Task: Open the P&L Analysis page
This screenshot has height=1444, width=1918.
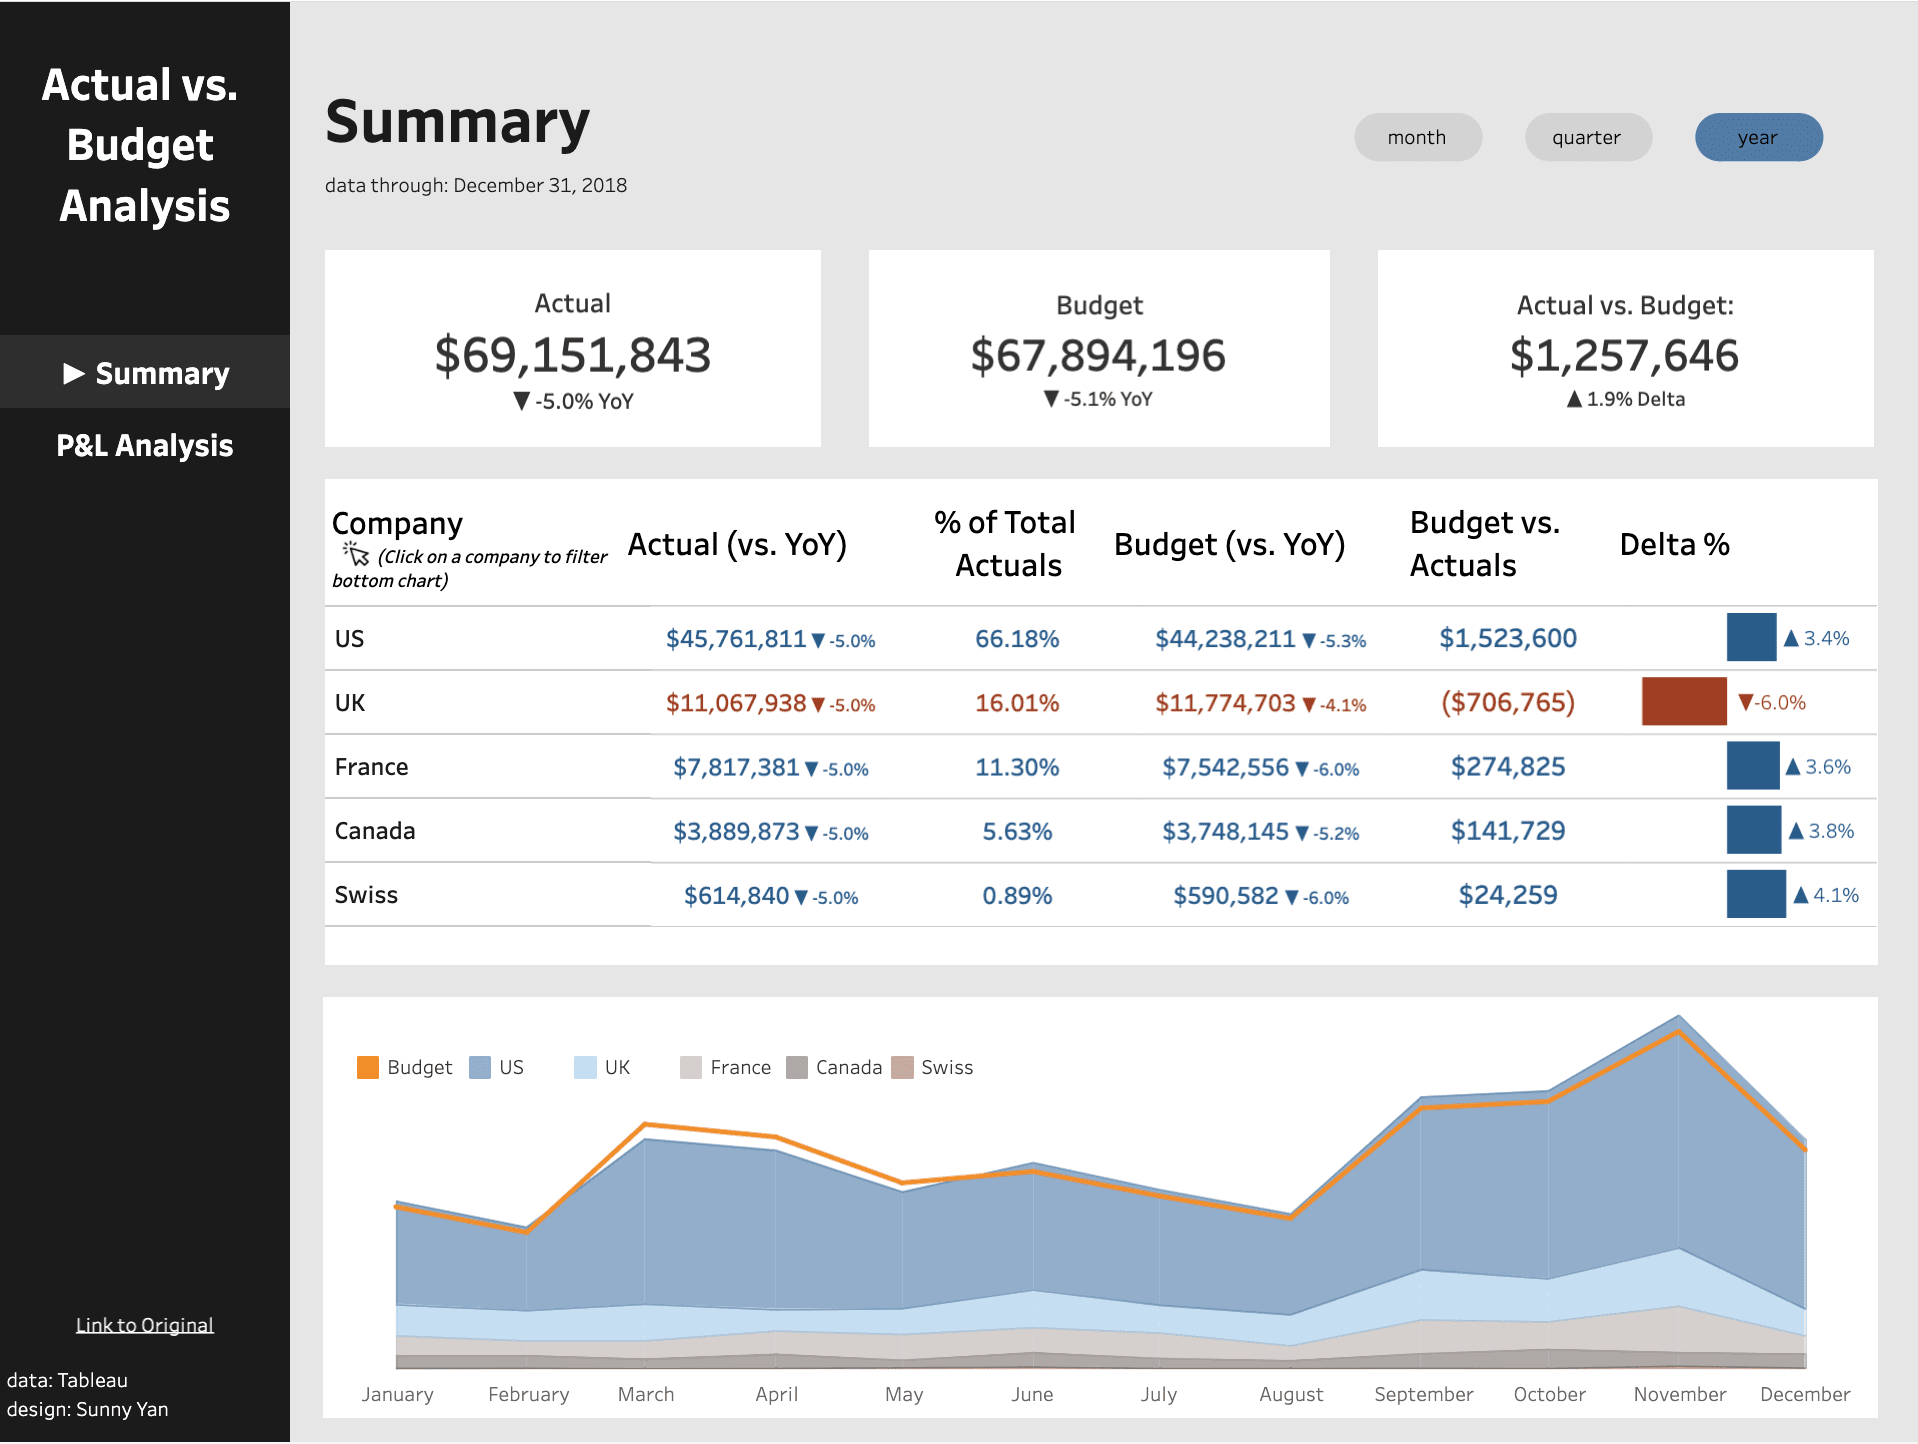Action: pyautogui.click(x=145, y=445)
